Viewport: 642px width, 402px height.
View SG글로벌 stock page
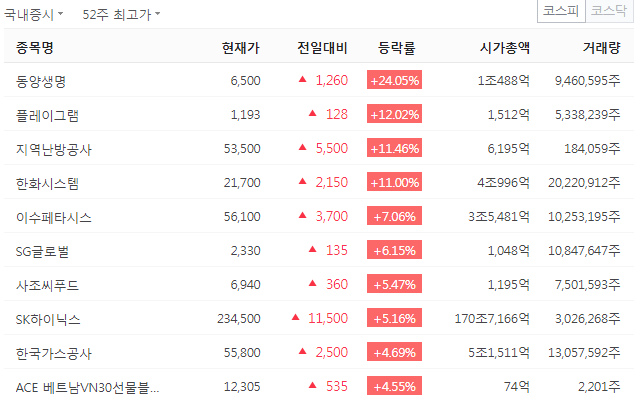[x=43, y=251]
